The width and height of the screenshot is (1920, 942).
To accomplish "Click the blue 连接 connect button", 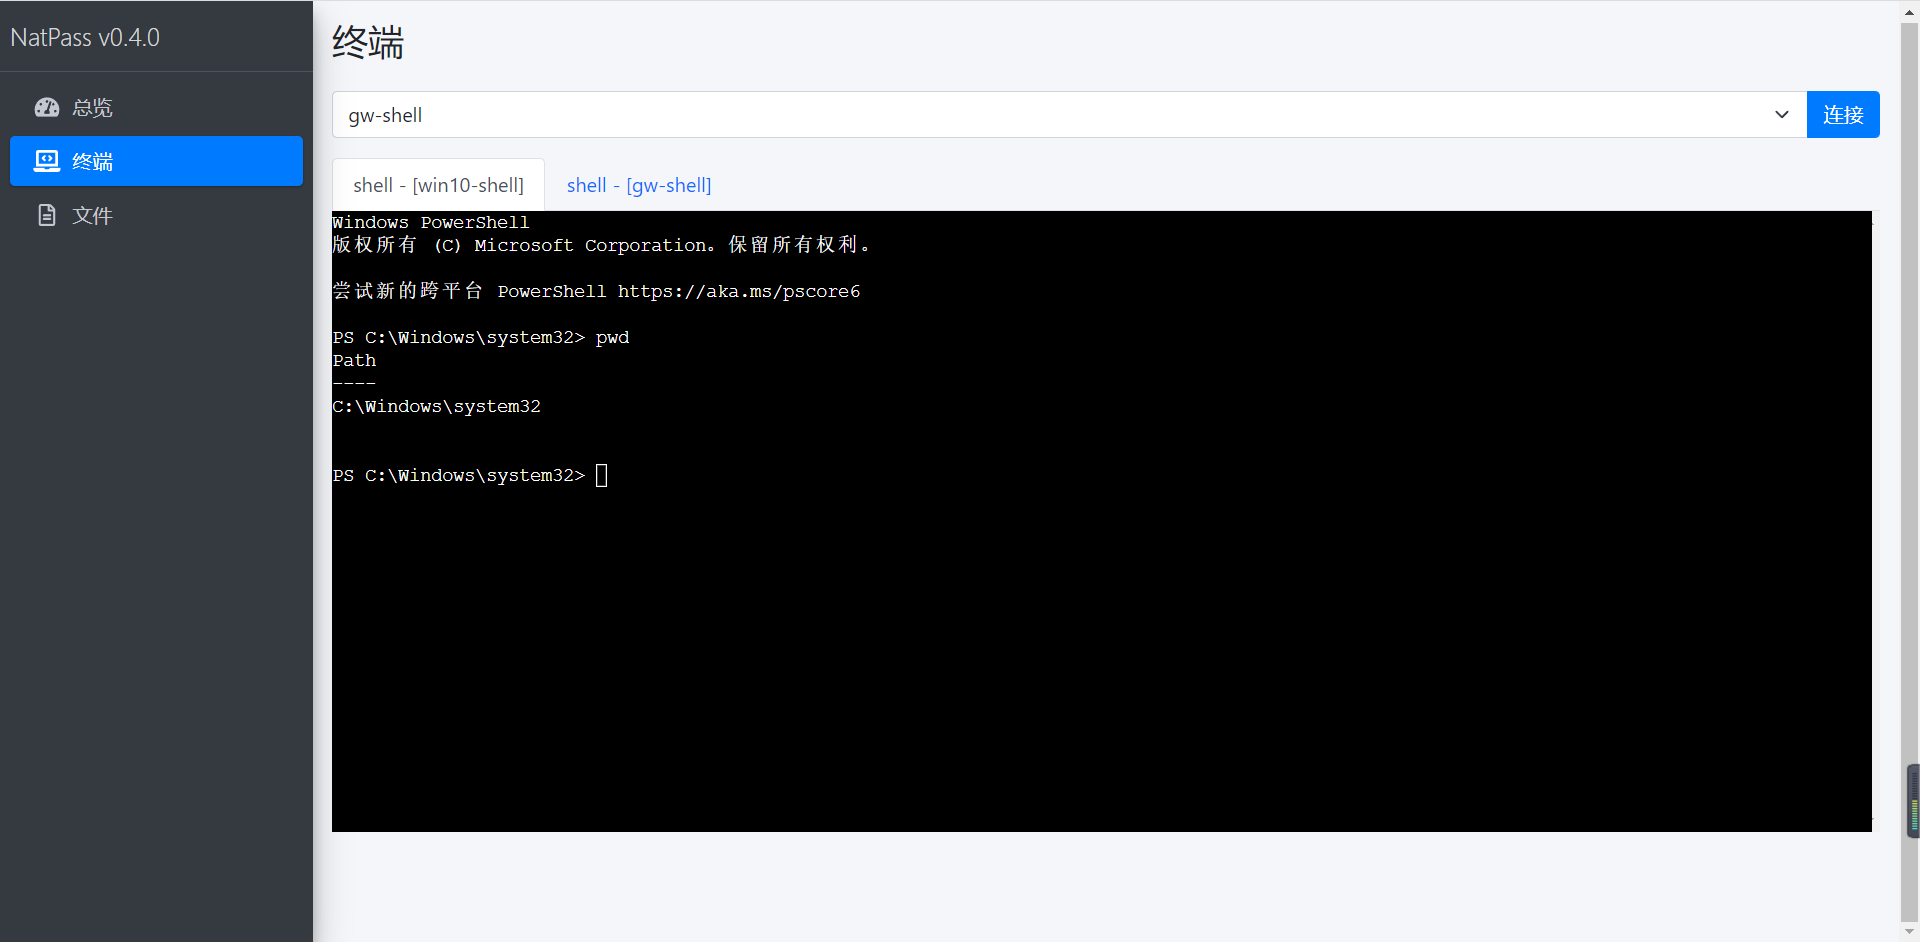I will [1843, 115].
